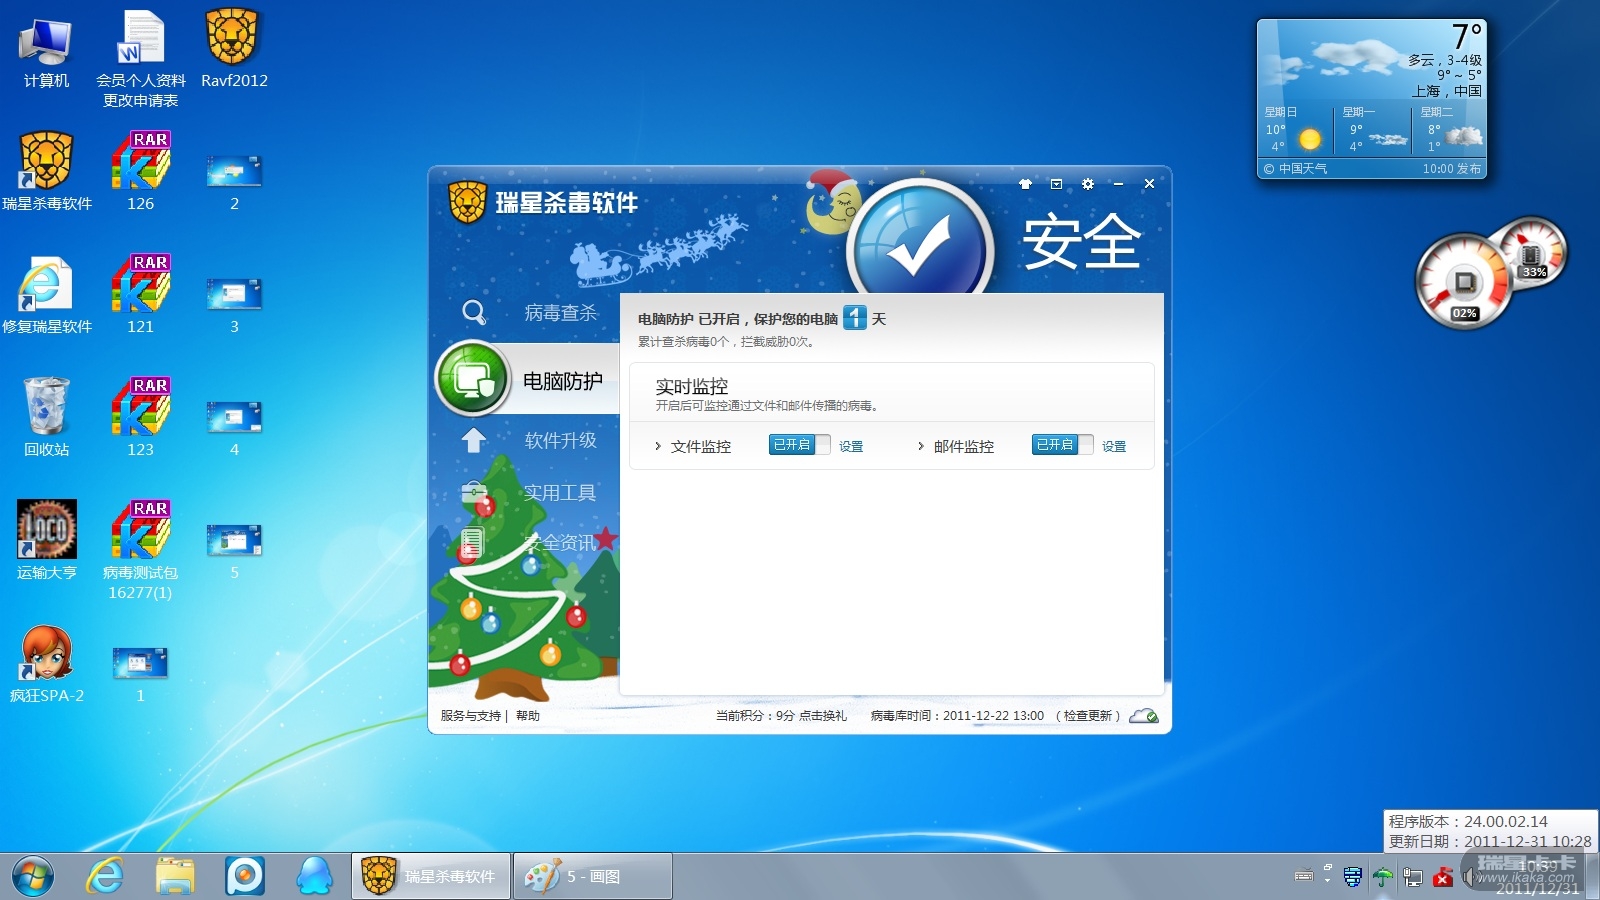The height and width of the screenshot is (900, 1600).
Task: Select the RAR archive named 121
Action: point(140,296)
